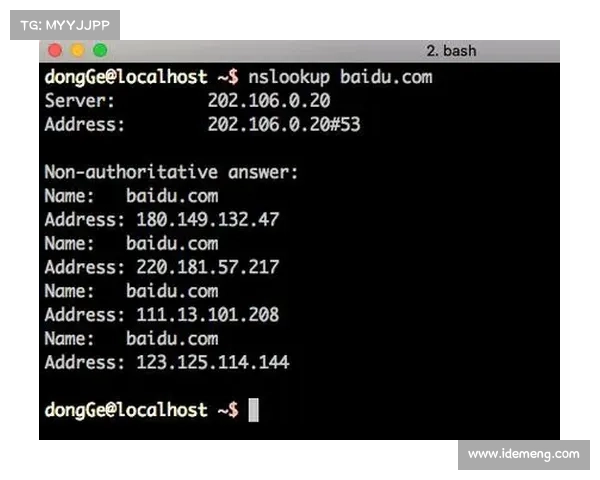The width and height of the screenshot is (600, 480).
Task: Click the '2. bash' window title
Action: (451, 51)
